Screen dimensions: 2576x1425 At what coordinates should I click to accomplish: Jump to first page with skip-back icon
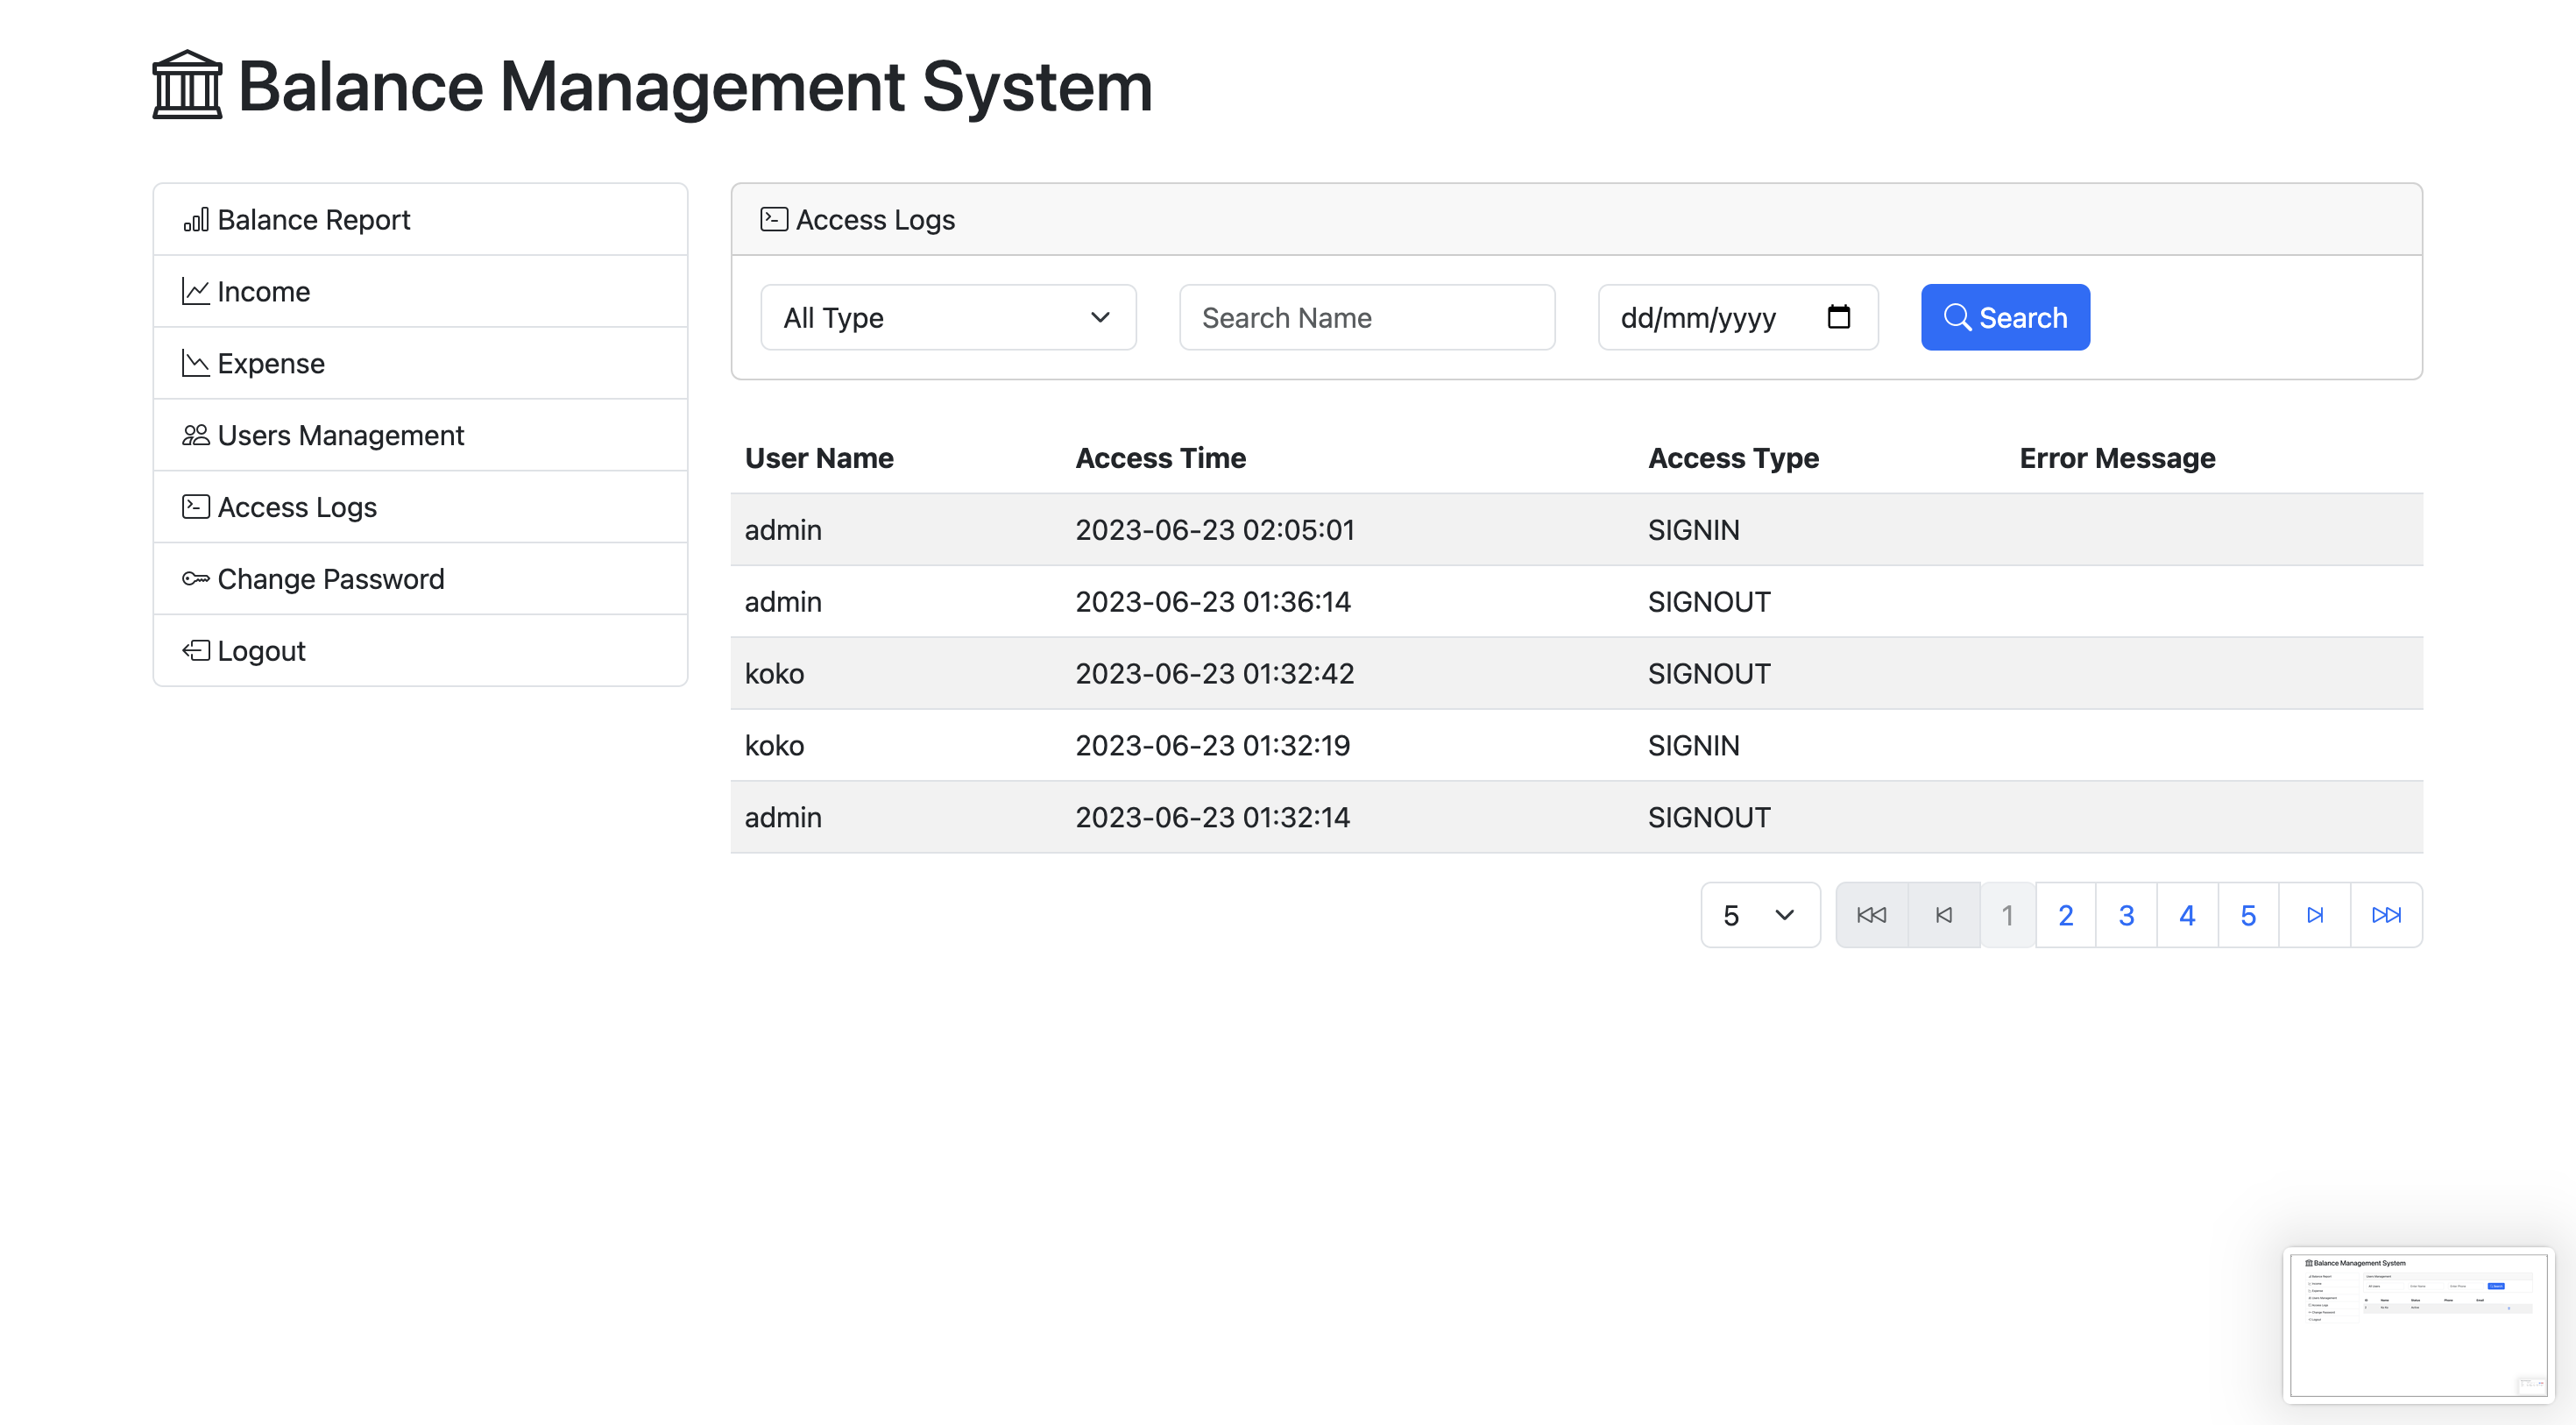click(1871, 915)
